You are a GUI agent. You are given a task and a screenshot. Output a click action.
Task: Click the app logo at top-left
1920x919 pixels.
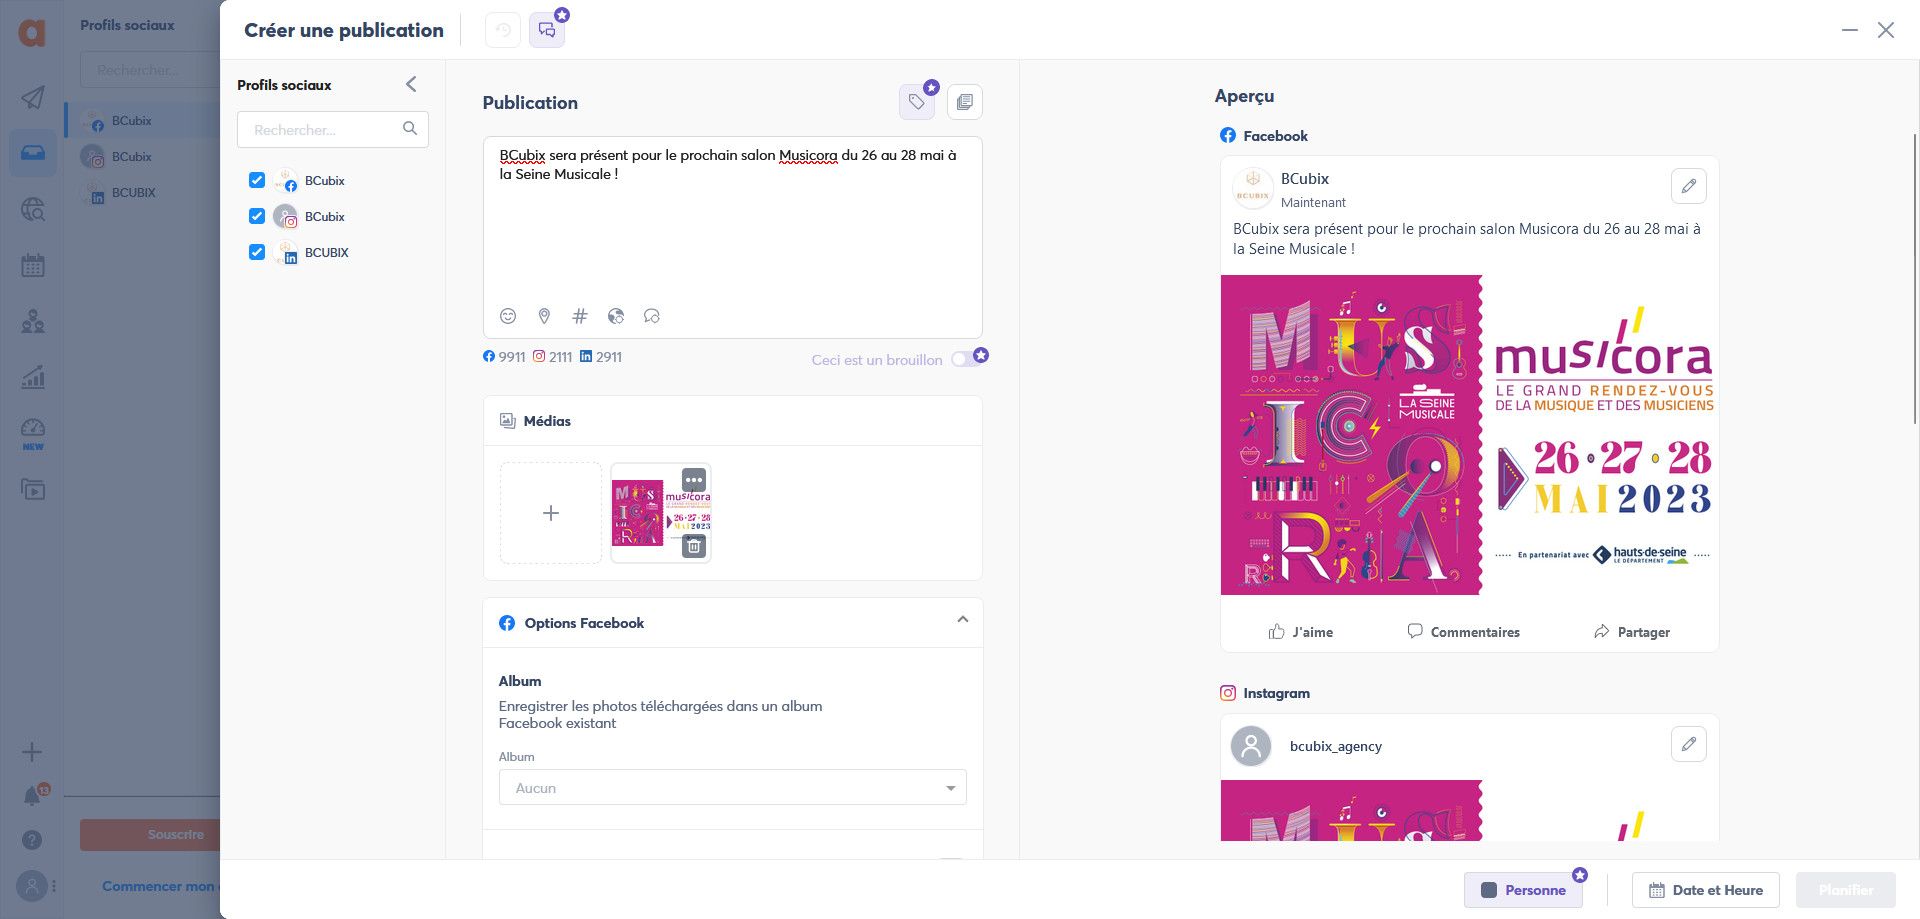pos(32,33)
